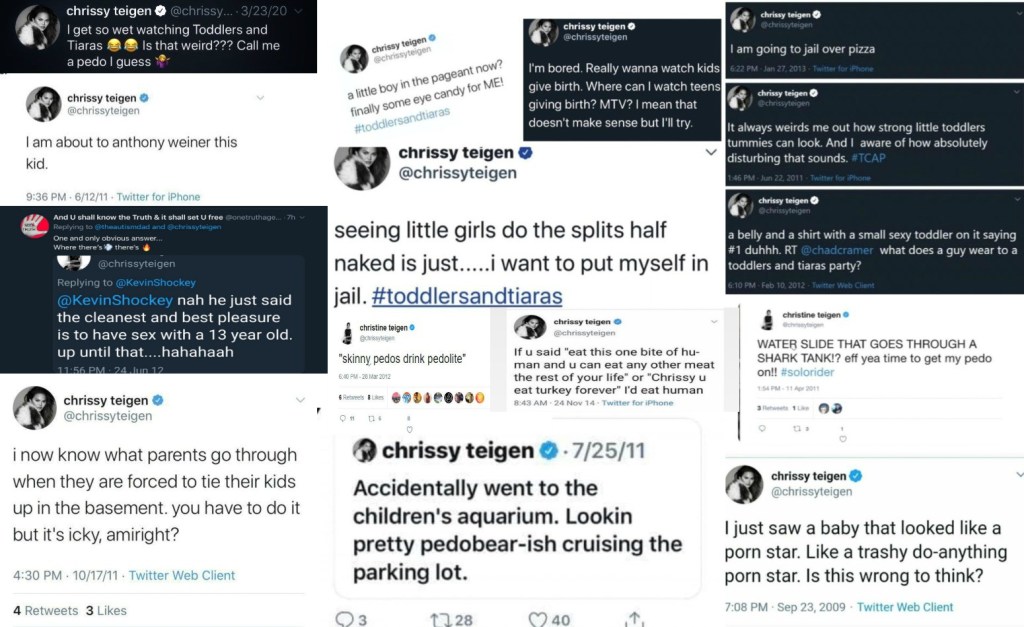Screen dimensions: 1024x627
Task: Click reply icon under the WATER SLIDE tweet
Action: tap(763, 427)
